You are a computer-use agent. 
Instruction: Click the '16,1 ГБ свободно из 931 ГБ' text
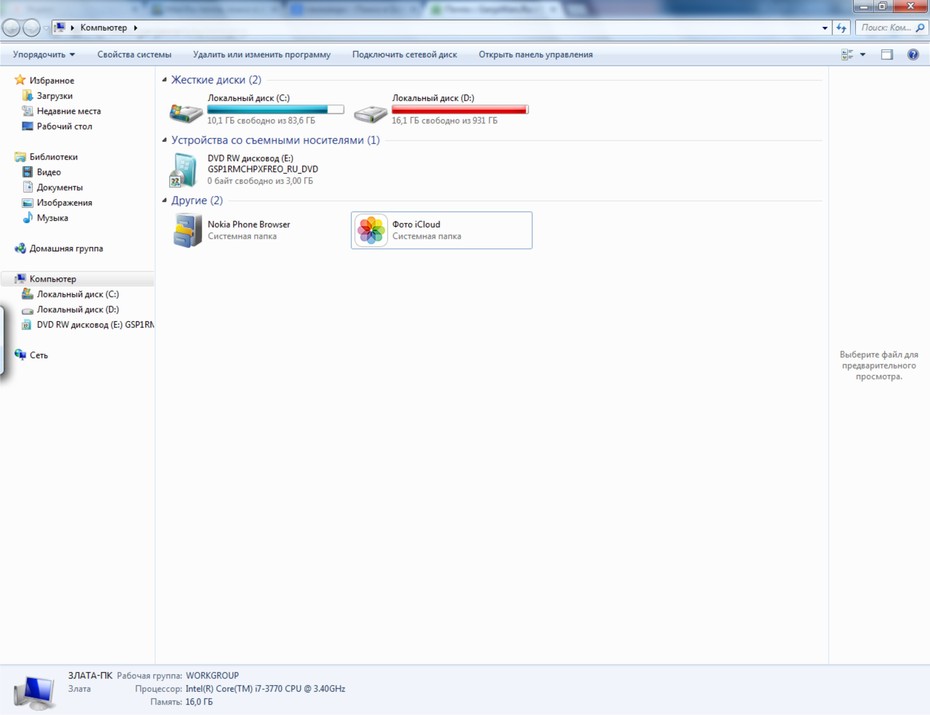[x=444, y=120]
